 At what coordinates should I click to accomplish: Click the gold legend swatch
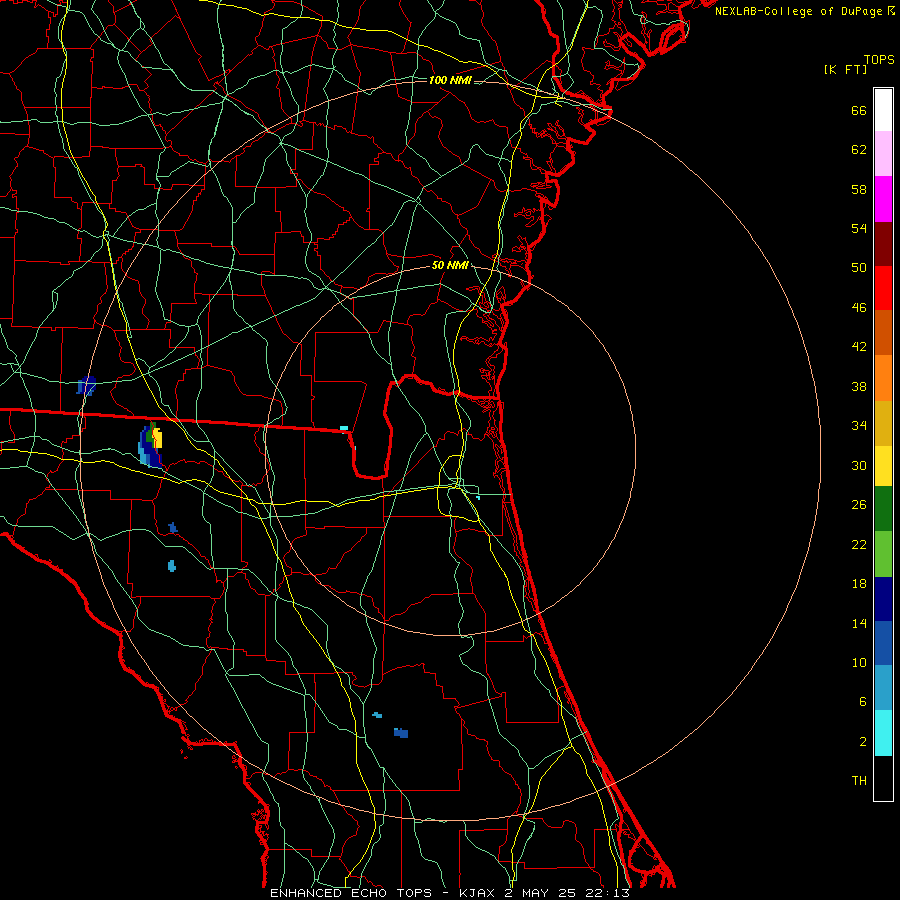click(883, 424)
